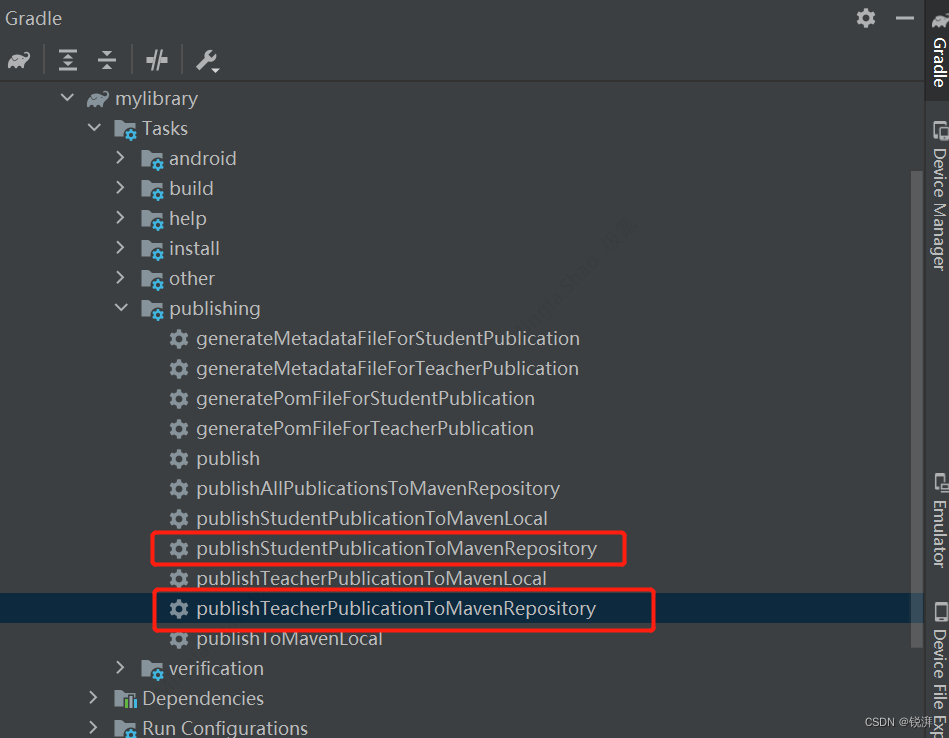Select publishTeacherPublicationToMavenLocal task
949x738 pixels.
point(372,578)
